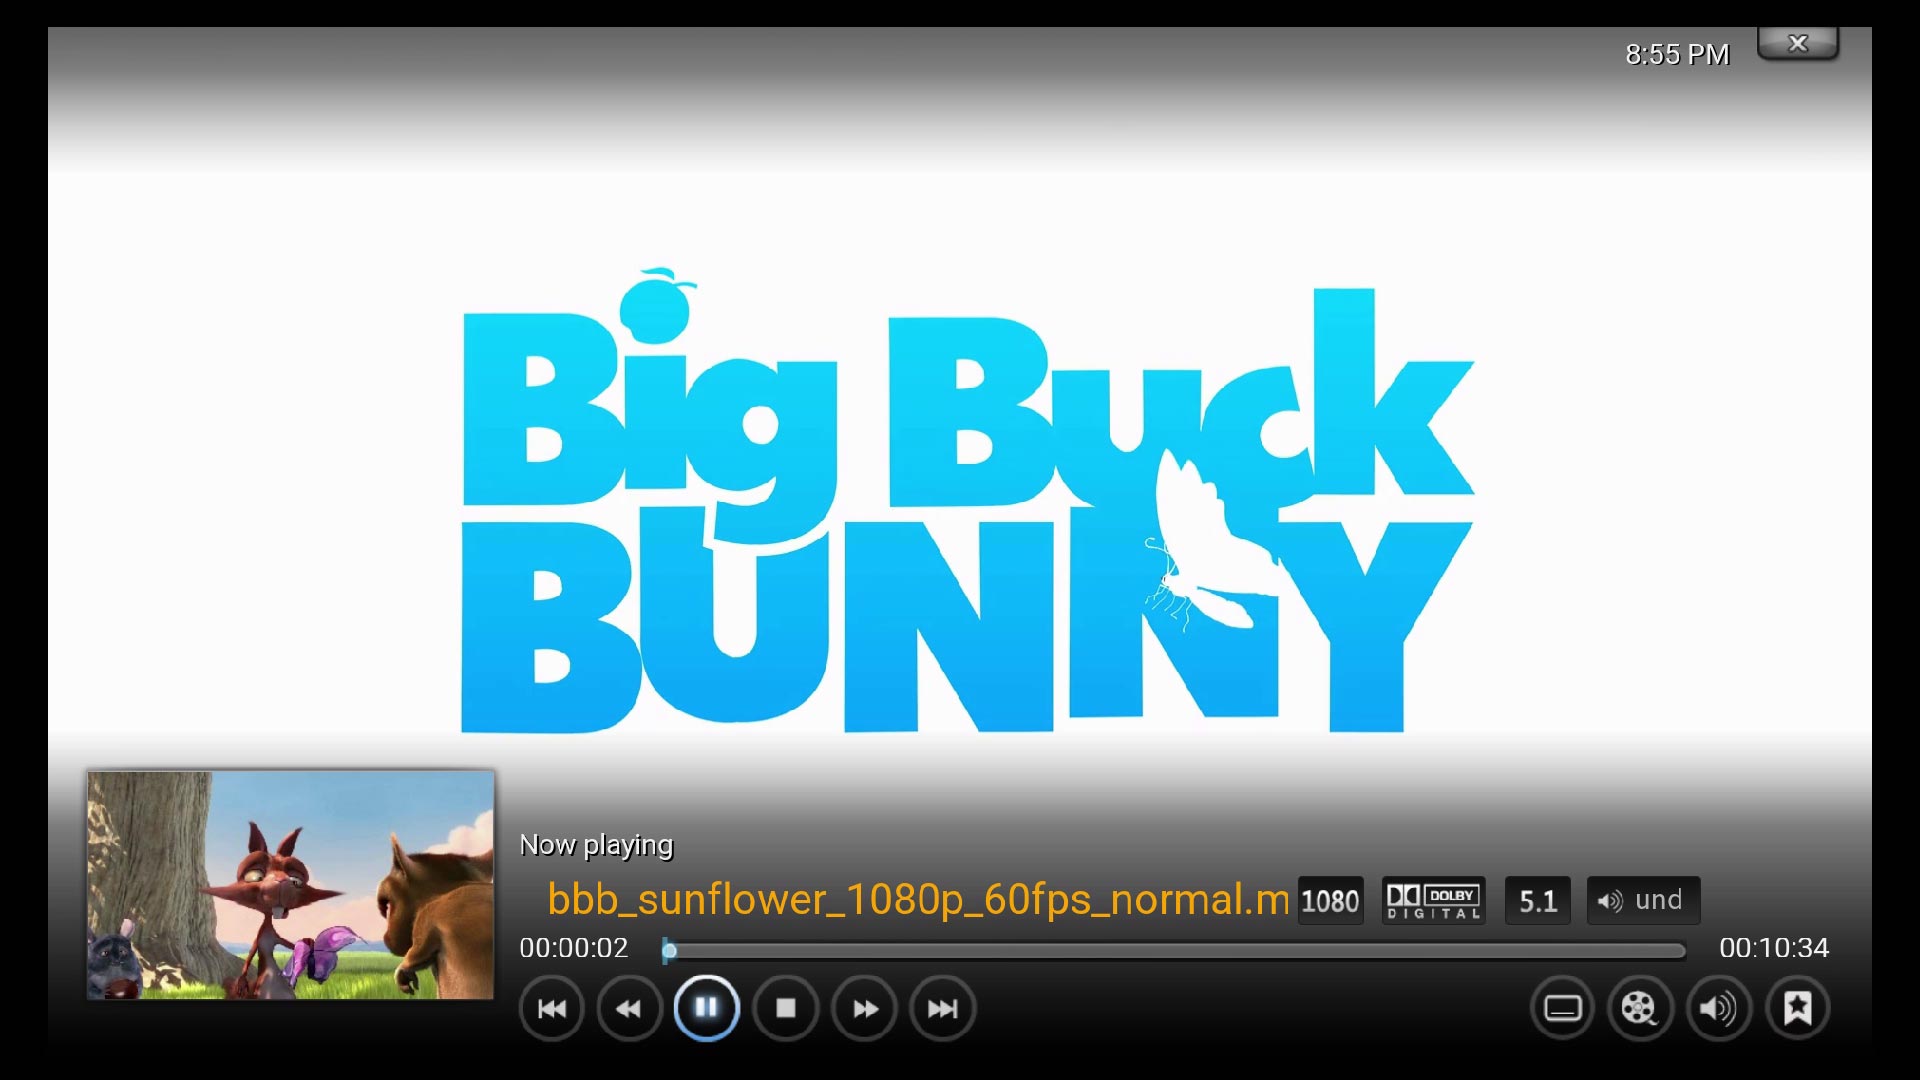
Task: Skip to next track button
Action: tap(942, 1008)
